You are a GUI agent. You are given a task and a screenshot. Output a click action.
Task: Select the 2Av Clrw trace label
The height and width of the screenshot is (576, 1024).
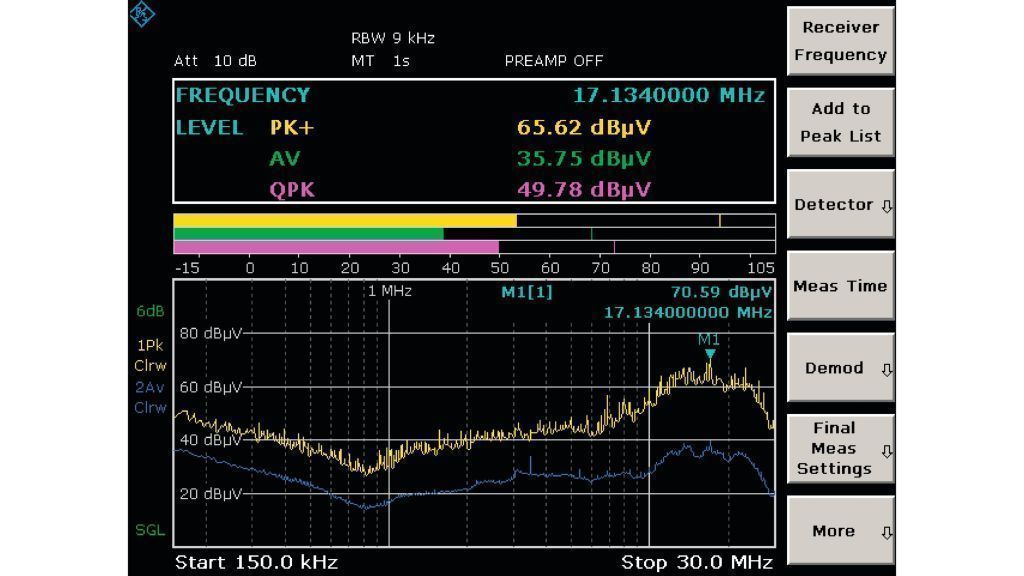pos(150,397)
